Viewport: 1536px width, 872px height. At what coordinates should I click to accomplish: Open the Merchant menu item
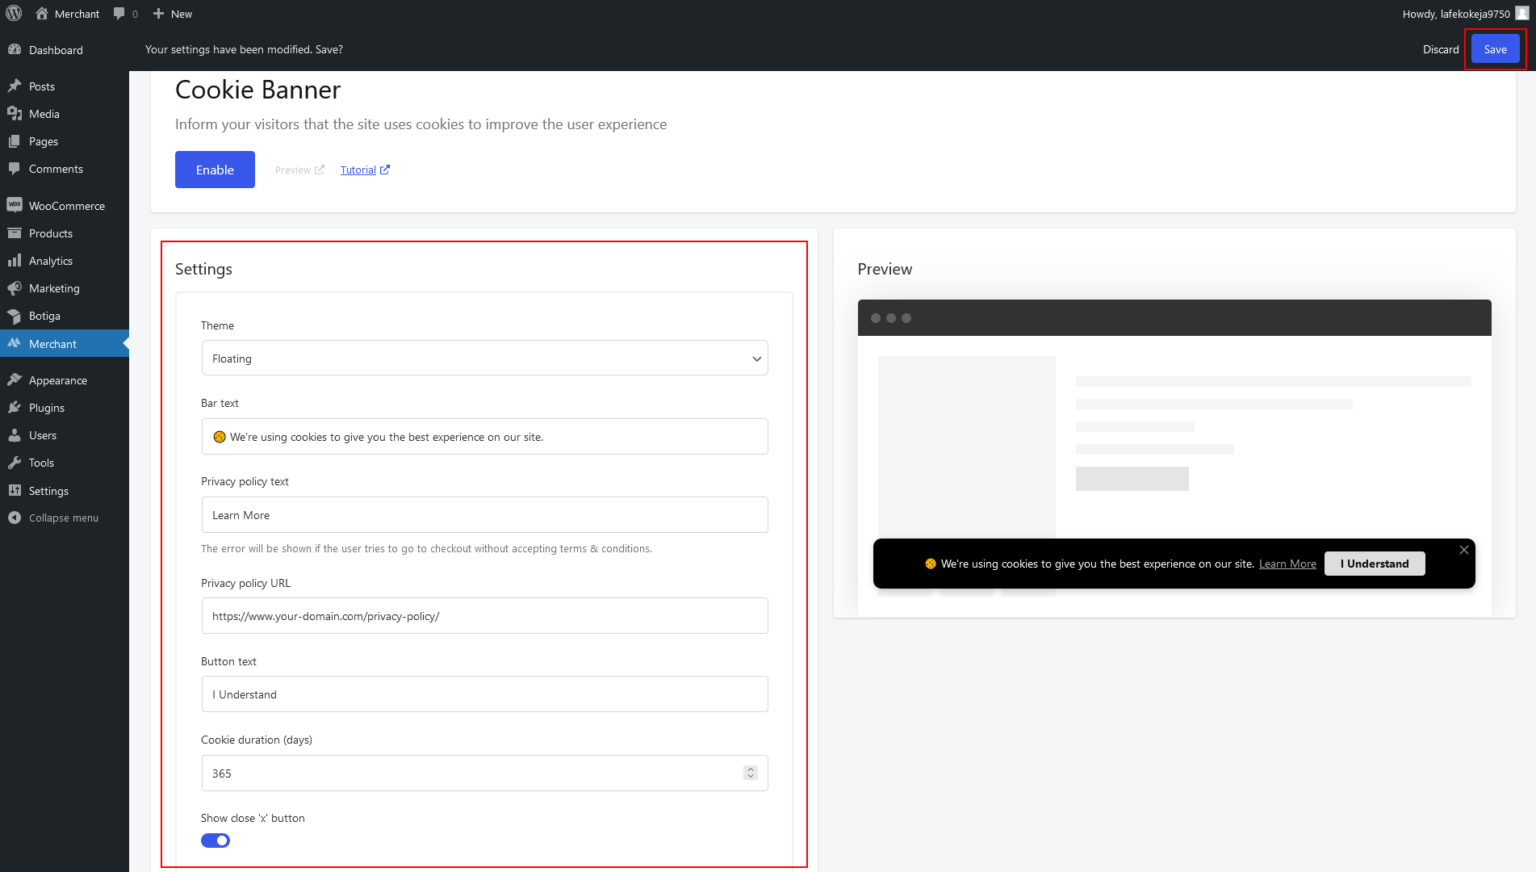tap(64, 344)
